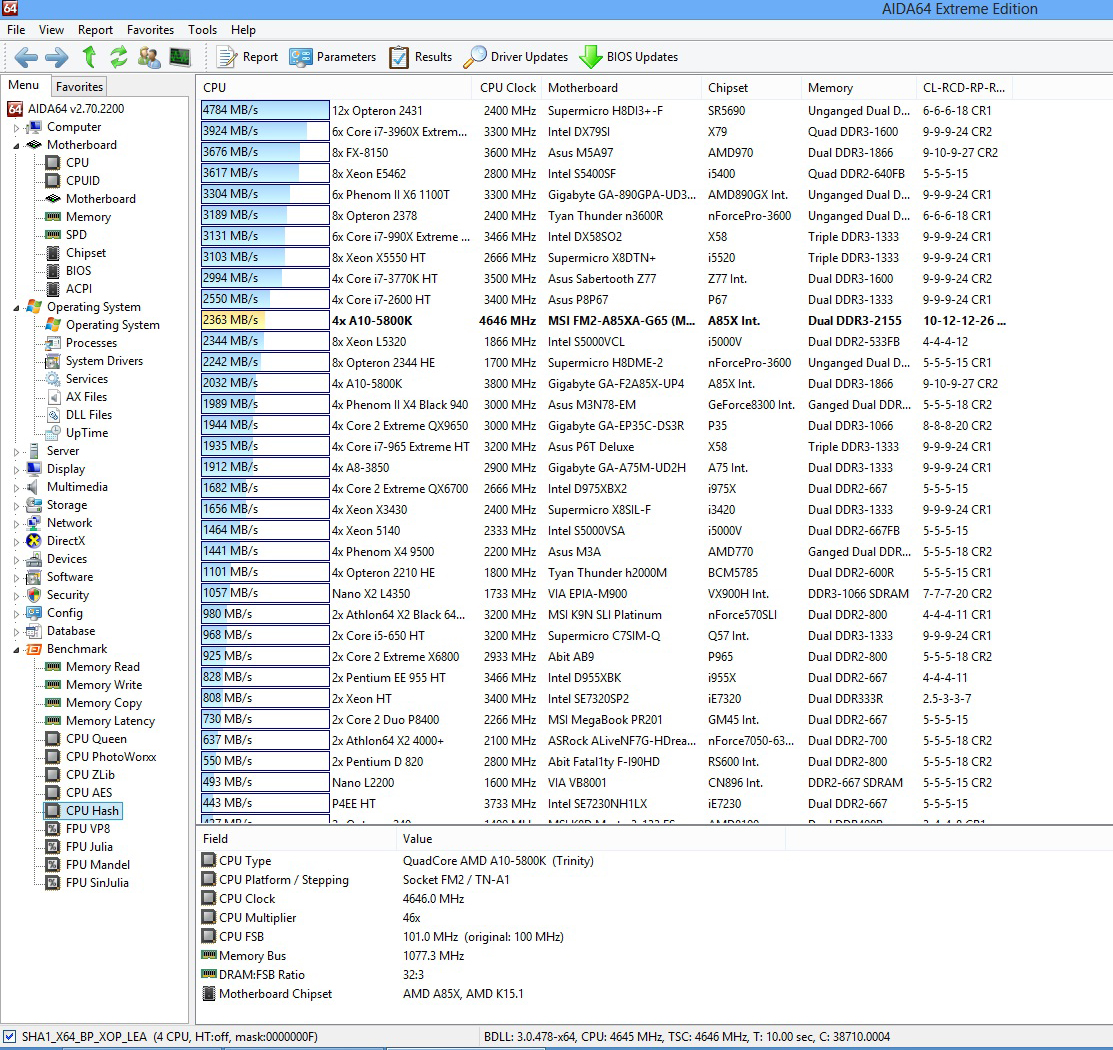Select Chipset under Motherboard

click(86, 253)
